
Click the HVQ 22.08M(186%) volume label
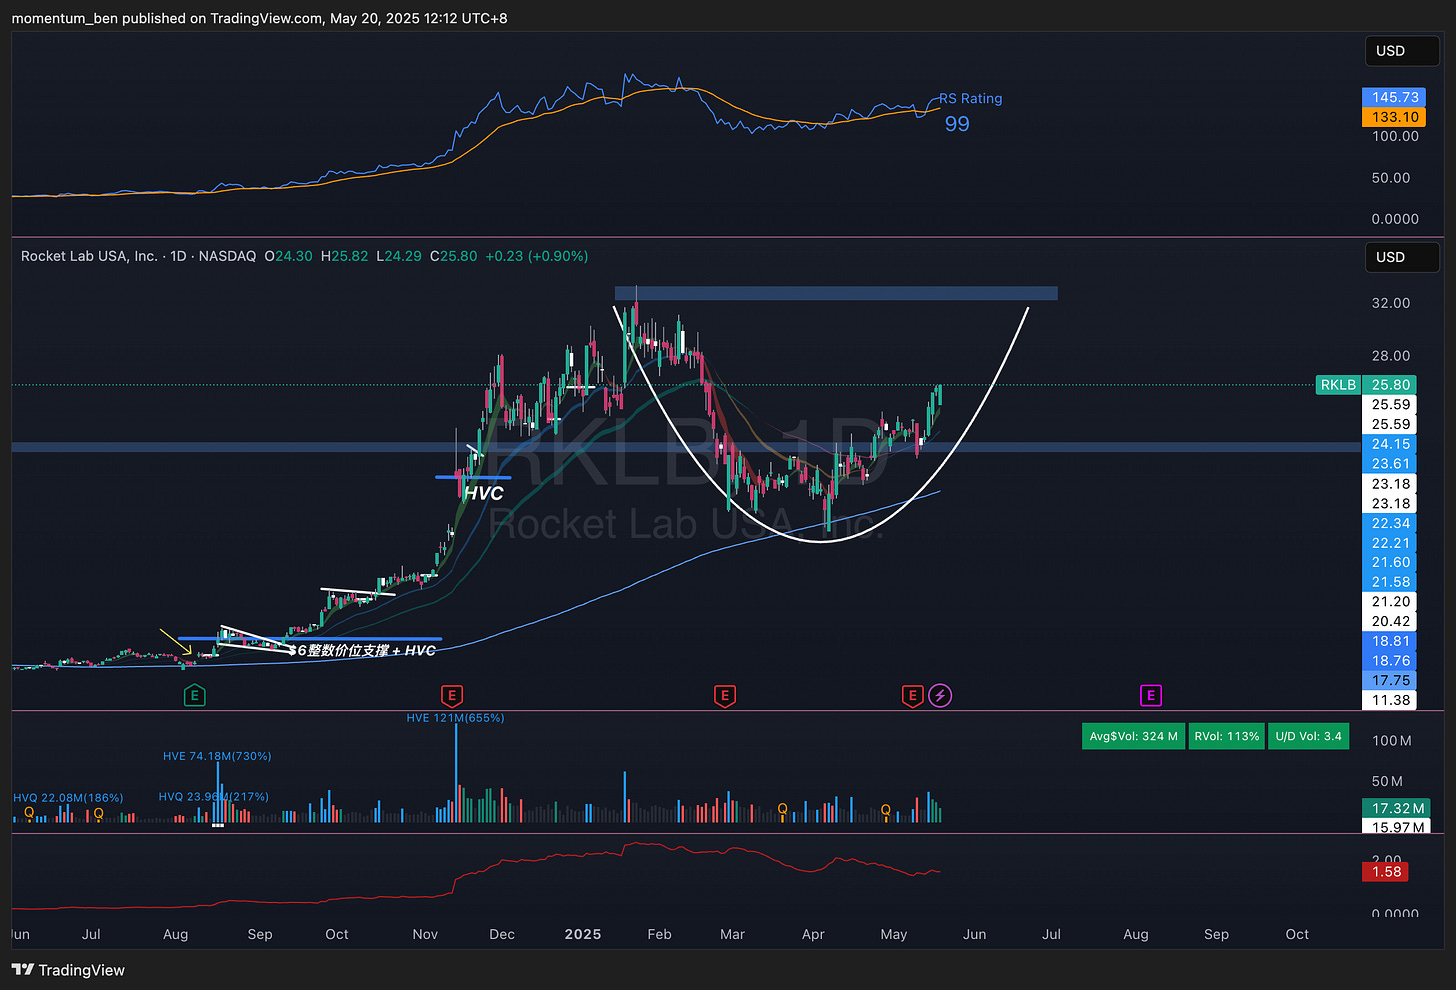pos(68,798)
